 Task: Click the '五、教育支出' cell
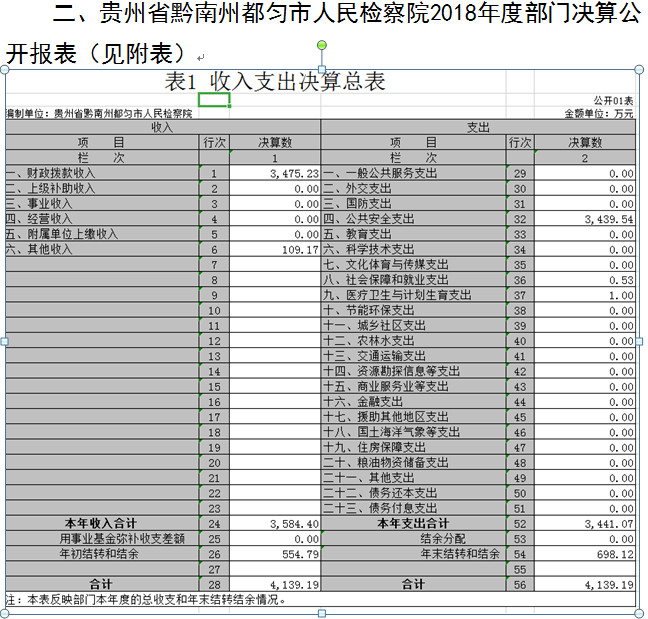(413, 234)
